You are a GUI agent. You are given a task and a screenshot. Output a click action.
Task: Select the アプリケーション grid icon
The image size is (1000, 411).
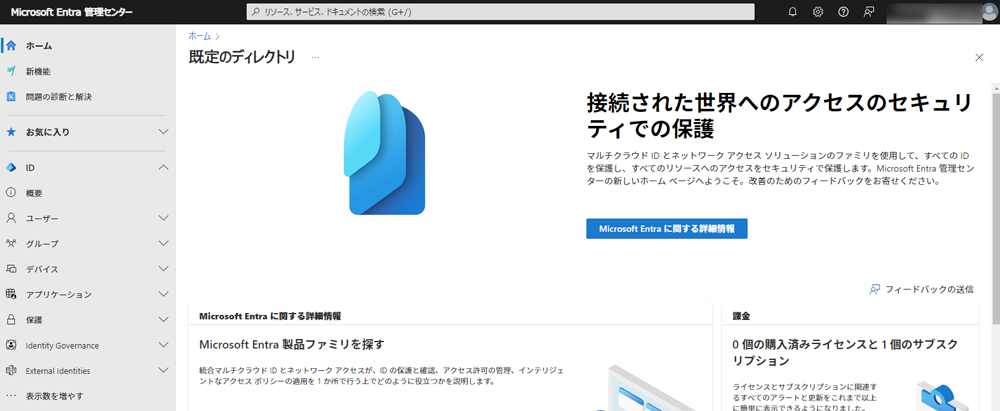coord(11,294)
